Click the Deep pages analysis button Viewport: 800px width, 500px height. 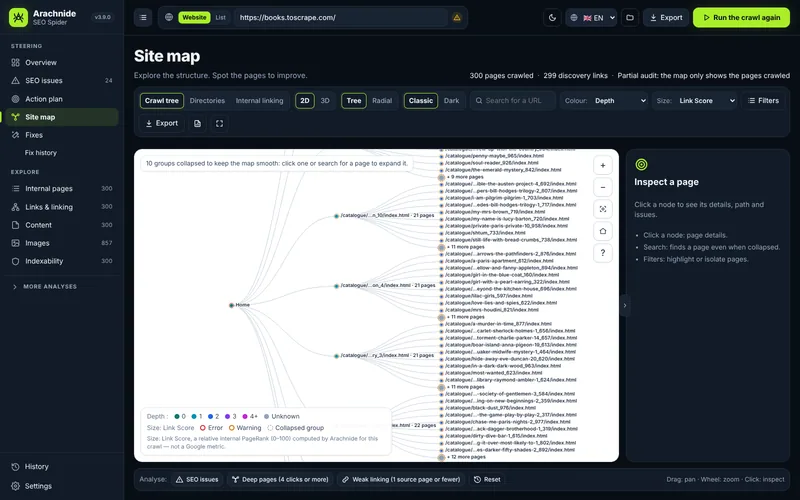pyautogui.click(x=280, y=480)
